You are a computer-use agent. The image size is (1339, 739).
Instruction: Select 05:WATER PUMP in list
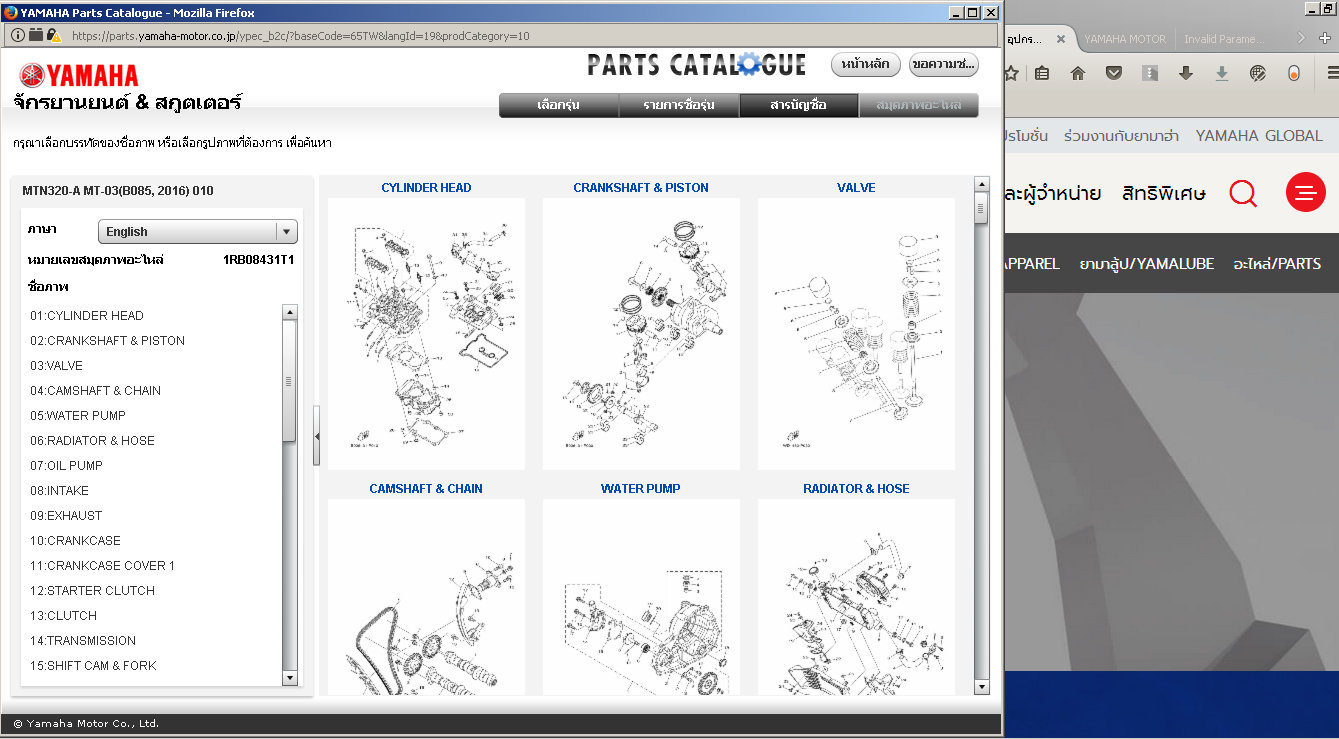point(154,416)
